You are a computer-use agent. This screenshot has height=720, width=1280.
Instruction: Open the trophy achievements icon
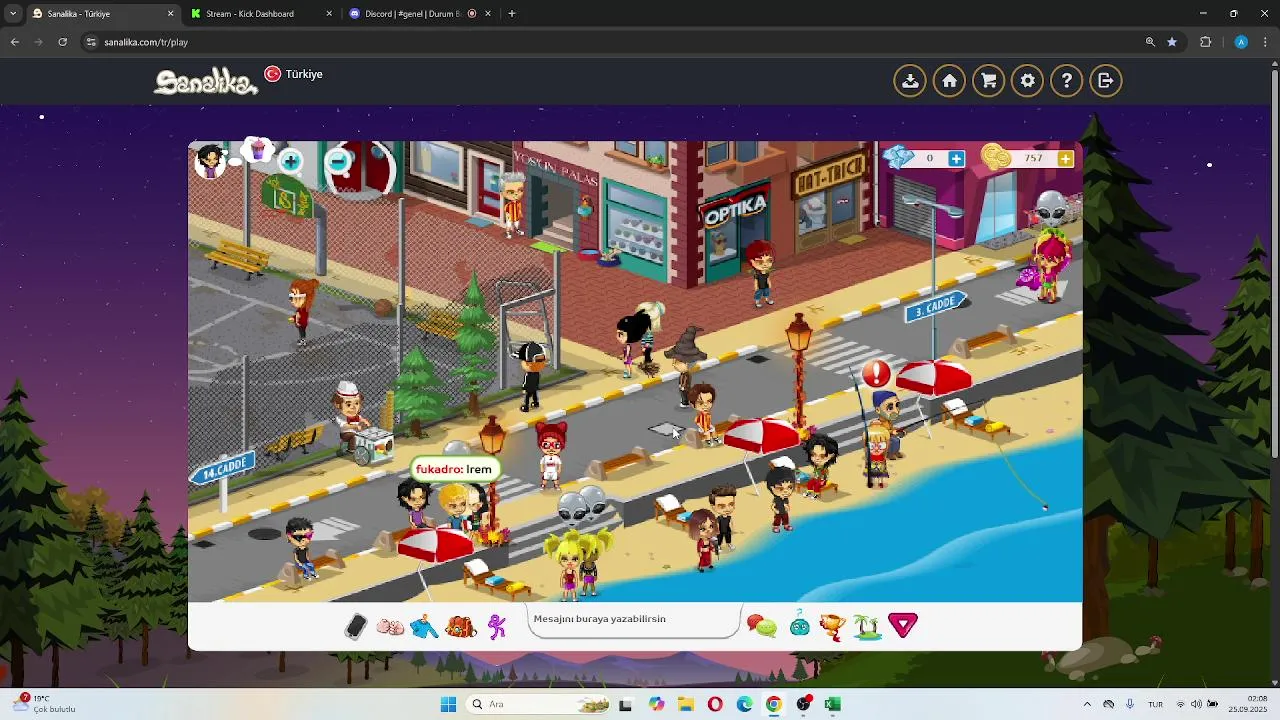pyautogui.click(x=832, y=627)
